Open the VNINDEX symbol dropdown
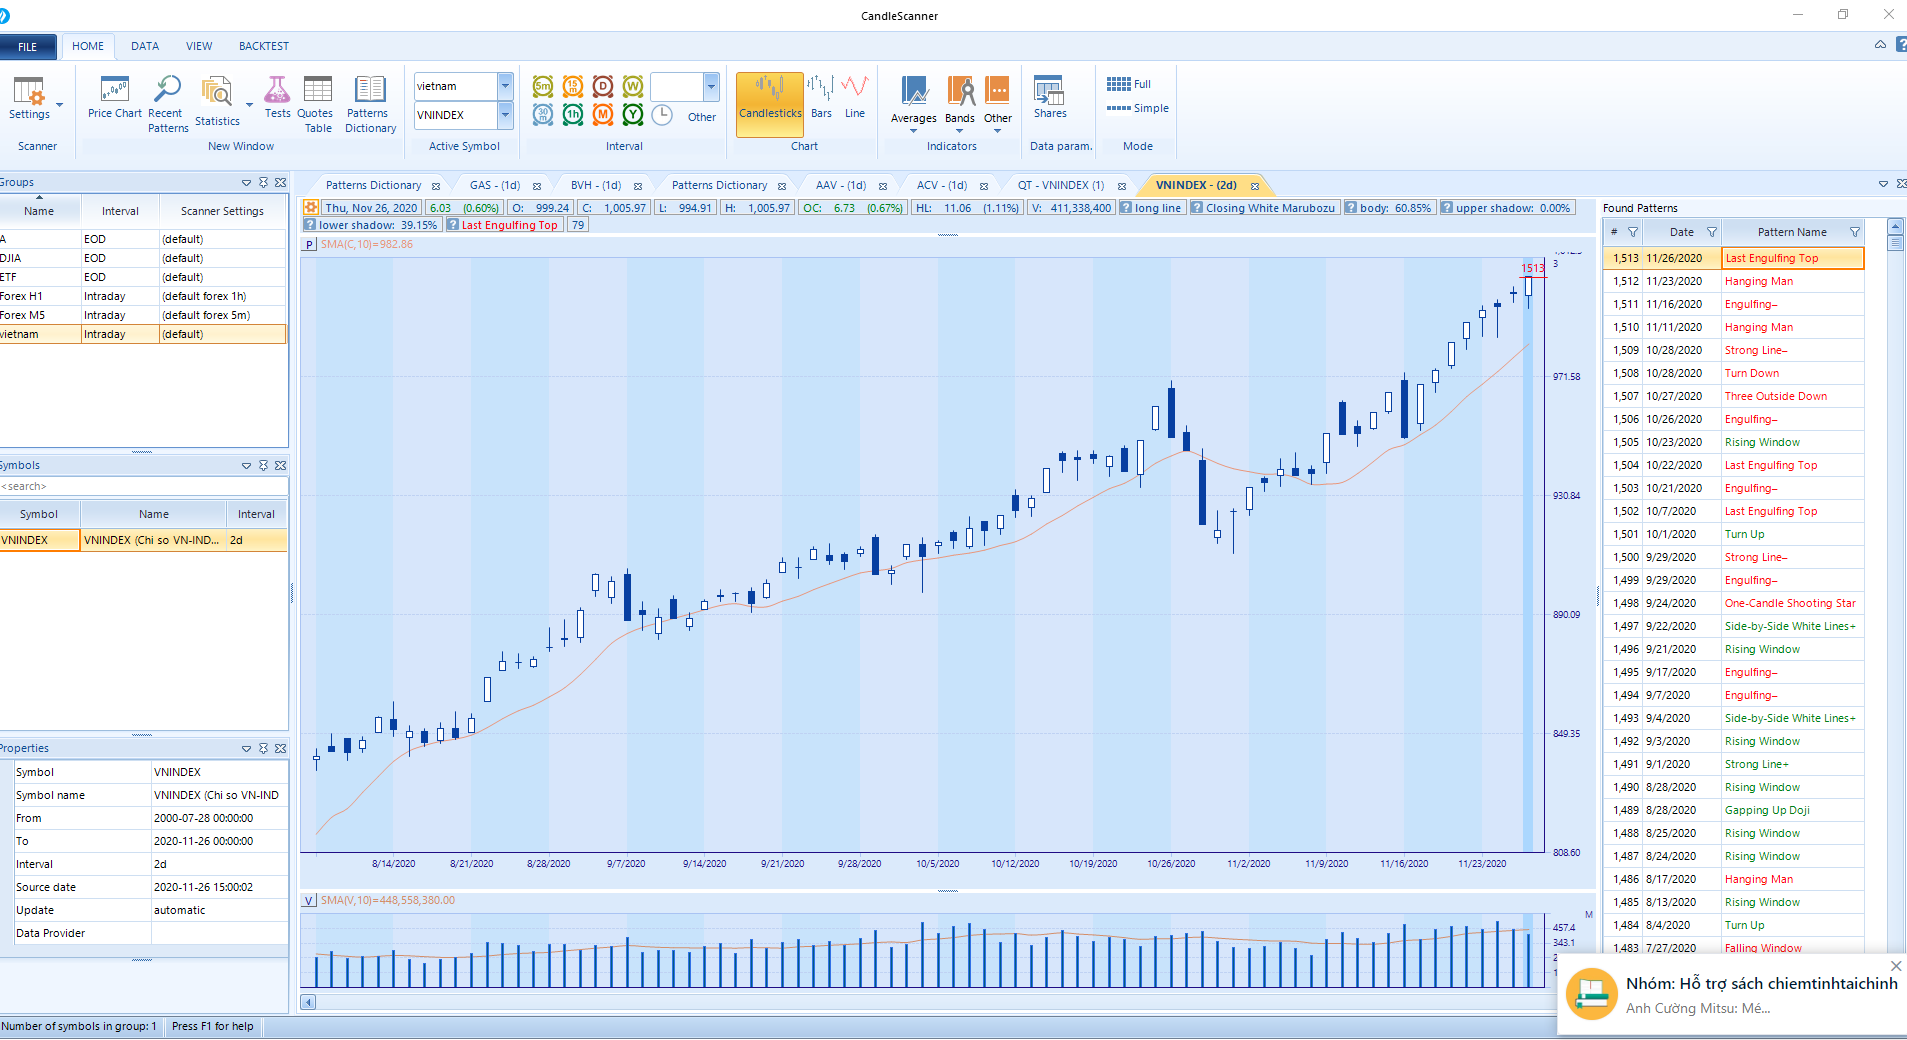 click(x=505, y=115)
